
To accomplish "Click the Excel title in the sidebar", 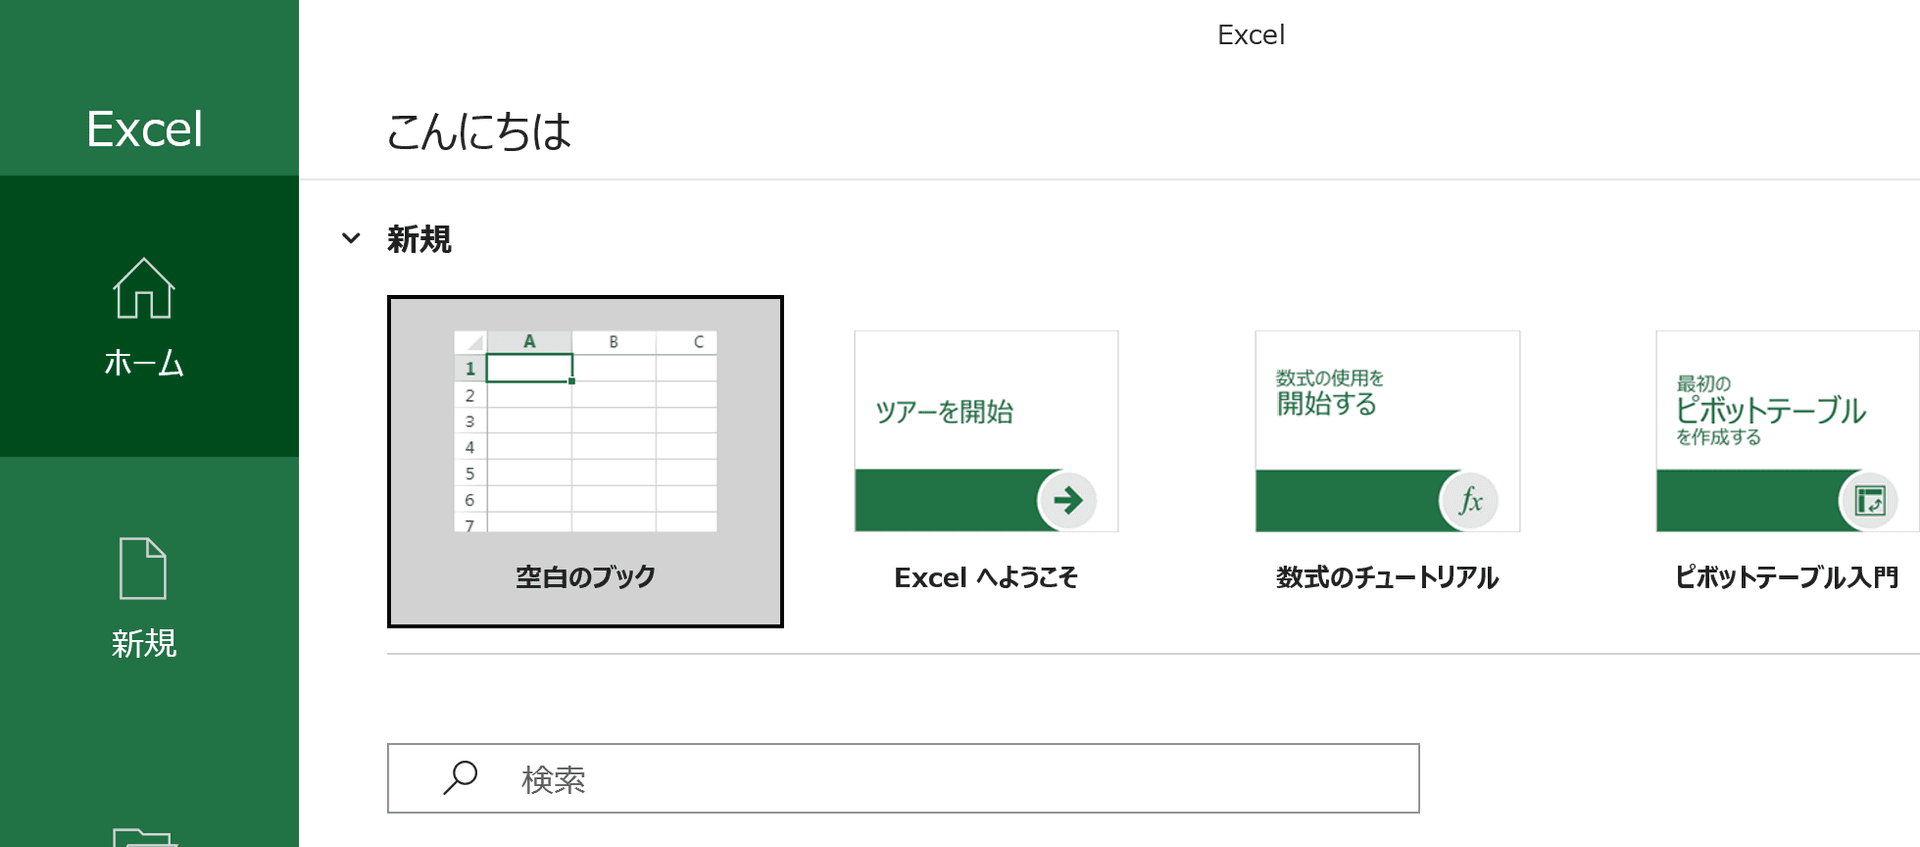I will pos(145,129).
